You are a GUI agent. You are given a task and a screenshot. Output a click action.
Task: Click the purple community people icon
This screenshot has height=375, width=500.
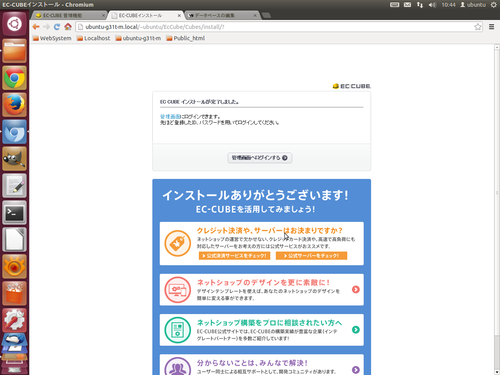178,366
